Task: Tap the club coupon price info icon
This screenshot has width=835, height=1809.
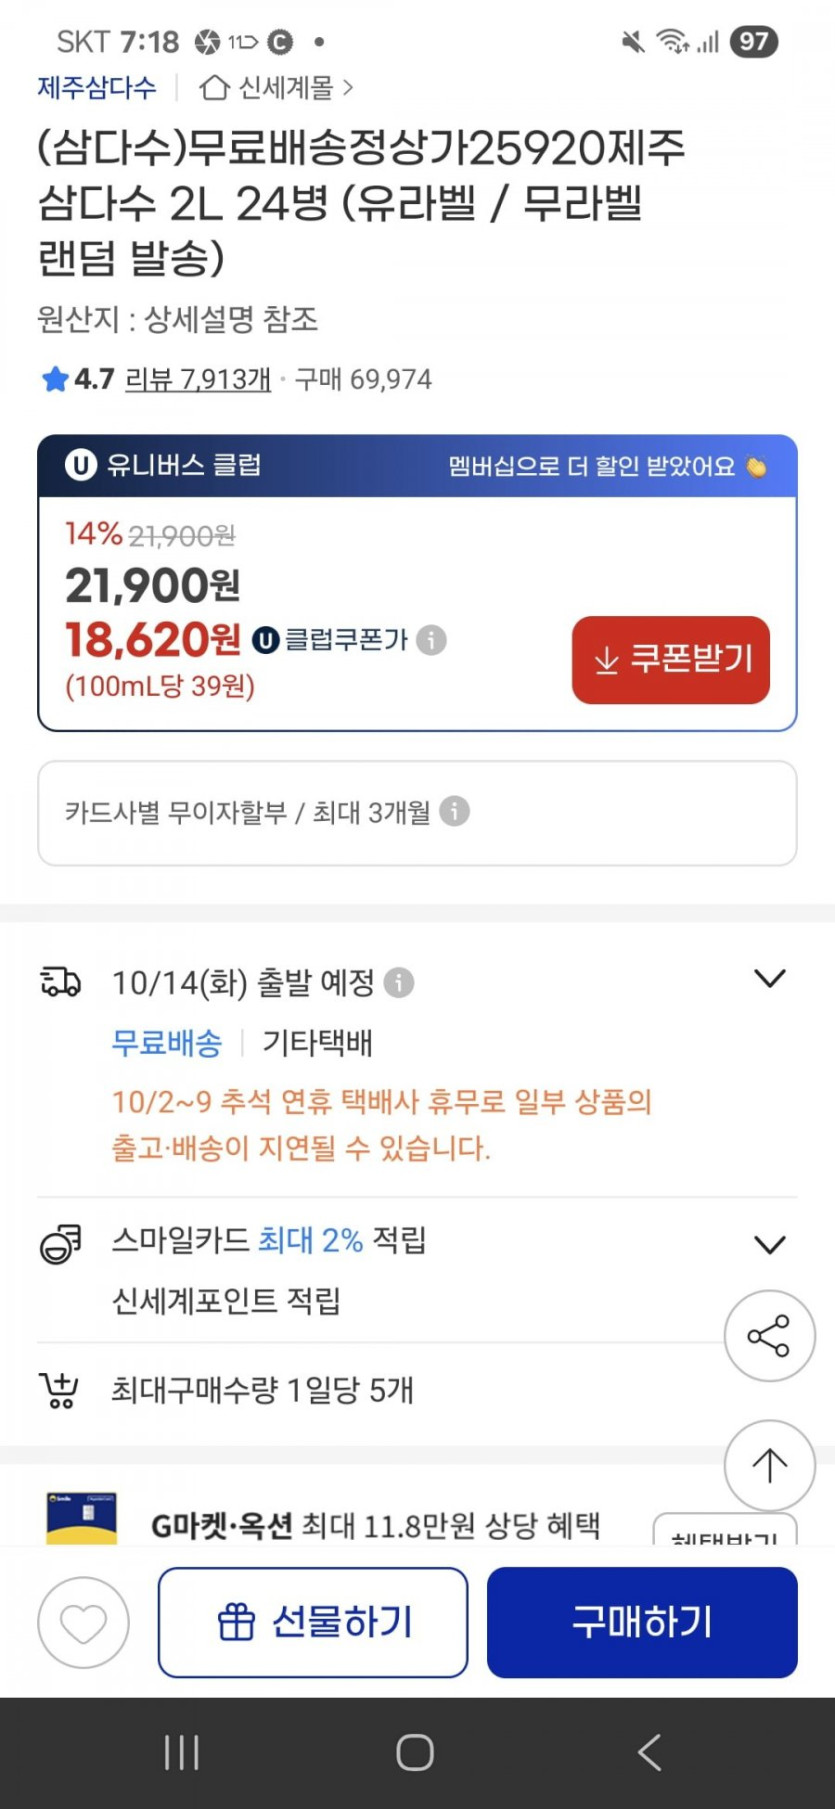Action: click(x=431, y=640)
